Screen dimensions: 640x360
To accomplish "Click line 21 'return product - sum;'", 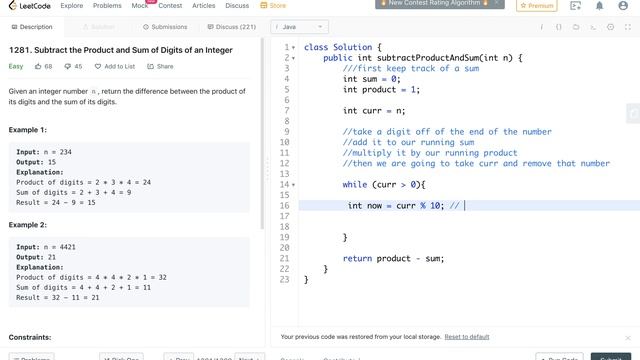I will coord(393,259).
